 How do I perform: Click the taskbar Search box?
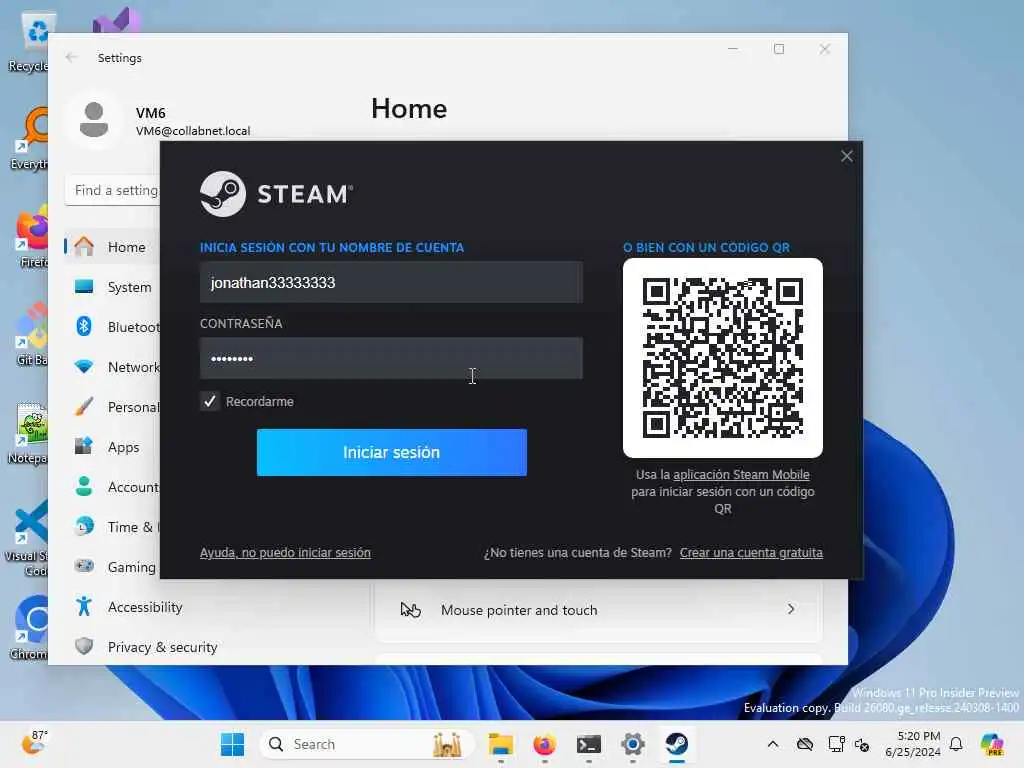click(366, 744)
